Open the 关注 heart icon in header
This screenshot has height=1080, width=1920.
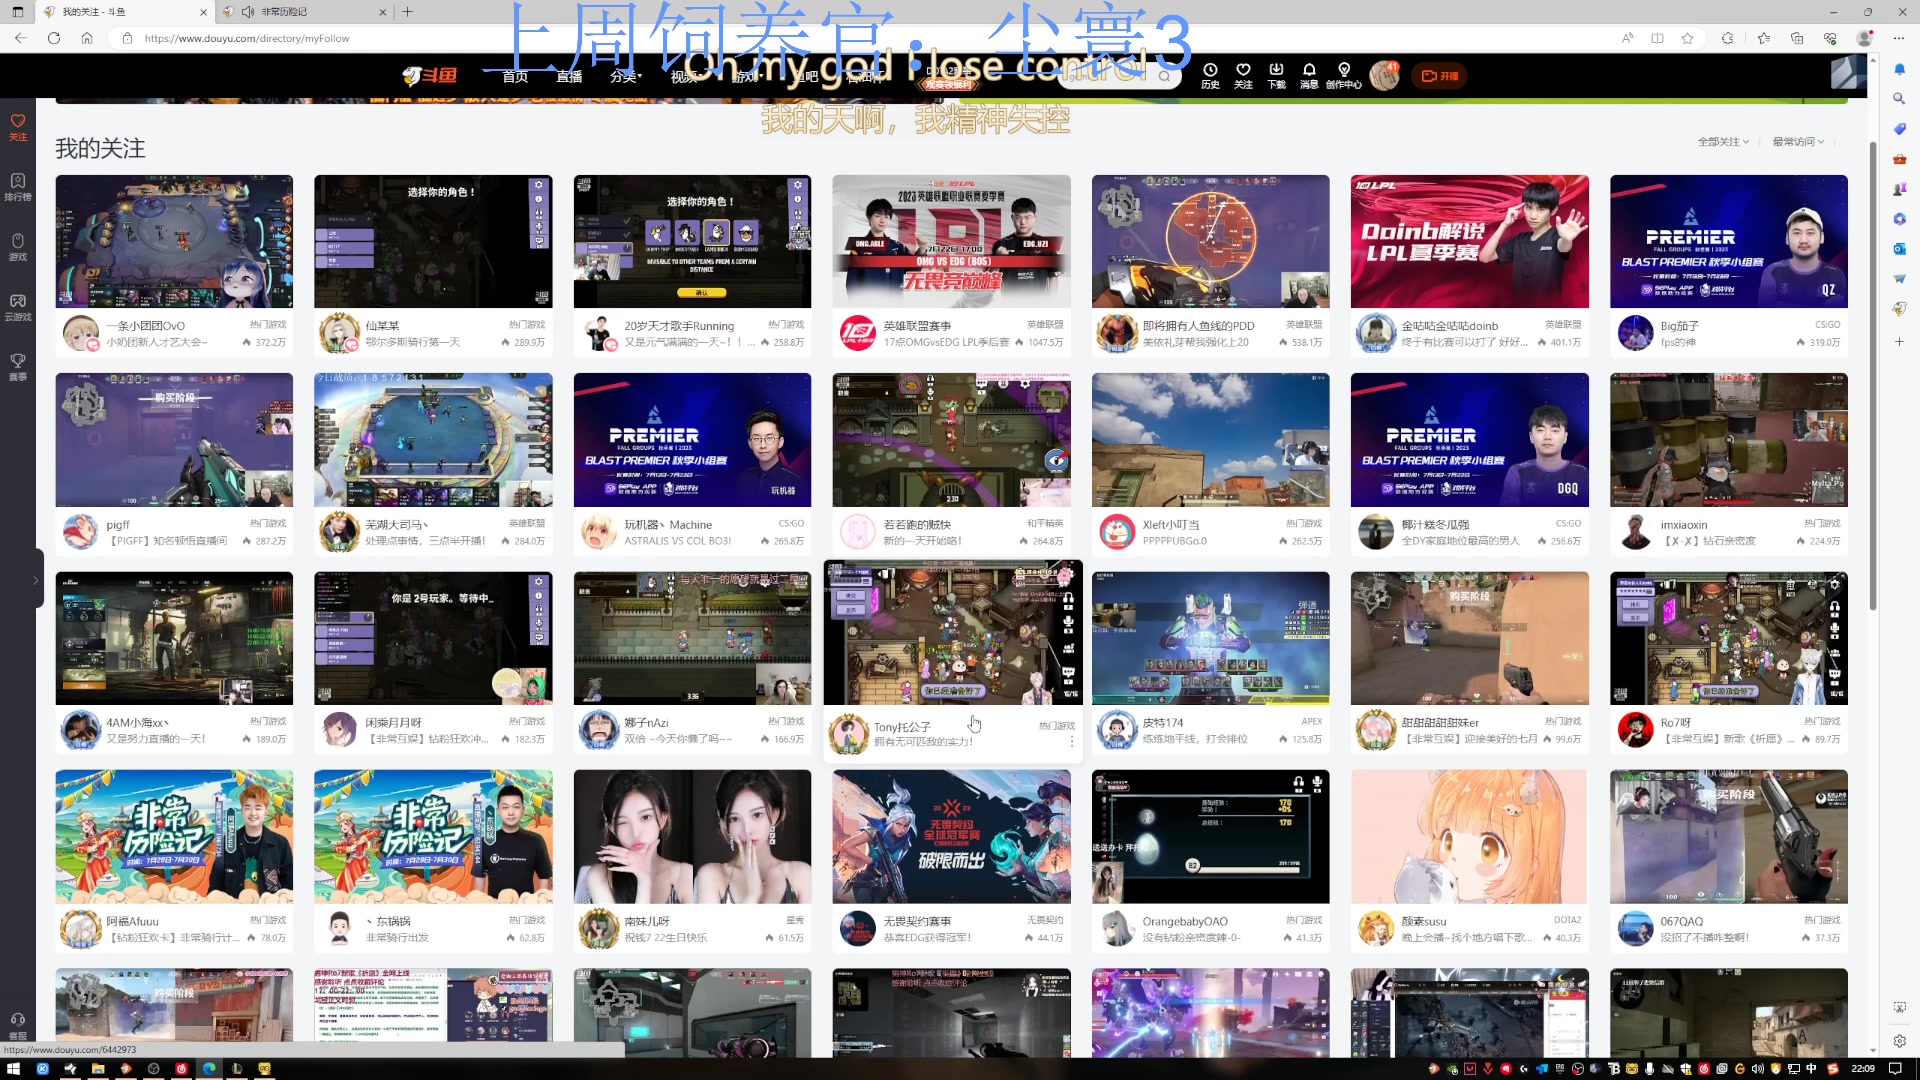pos(1243,76)
